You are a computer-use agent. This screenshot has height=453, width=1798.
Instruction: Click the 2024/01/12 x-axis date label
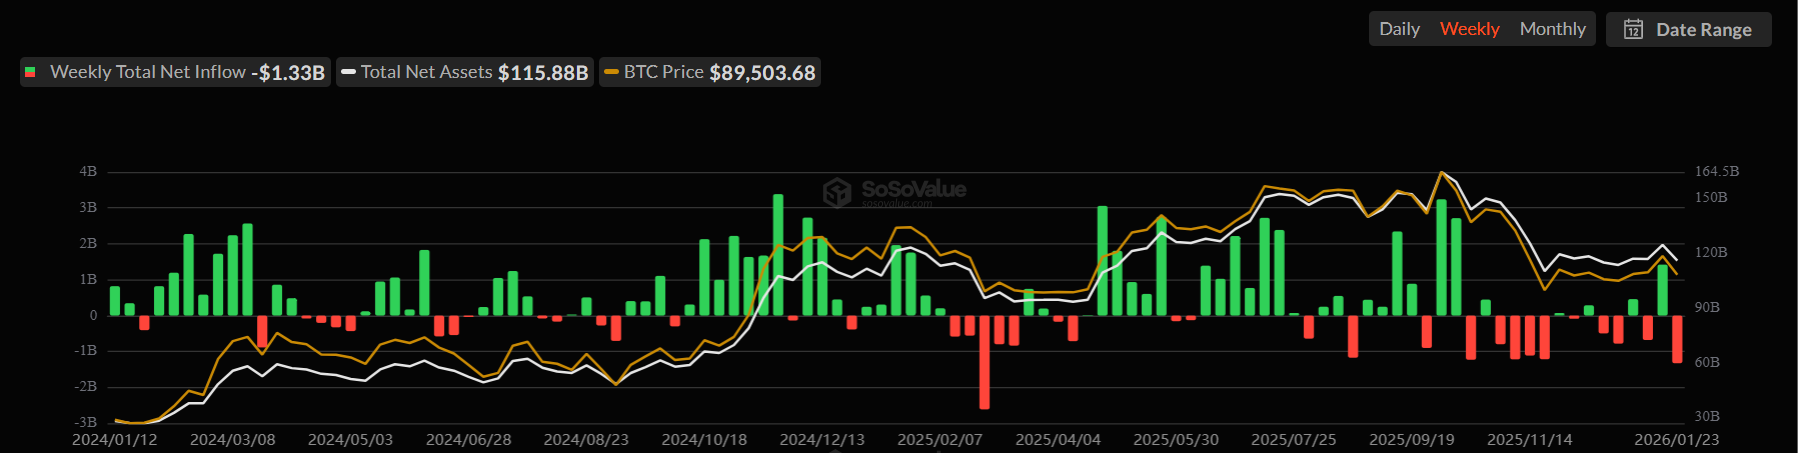[x=114, y=439]
